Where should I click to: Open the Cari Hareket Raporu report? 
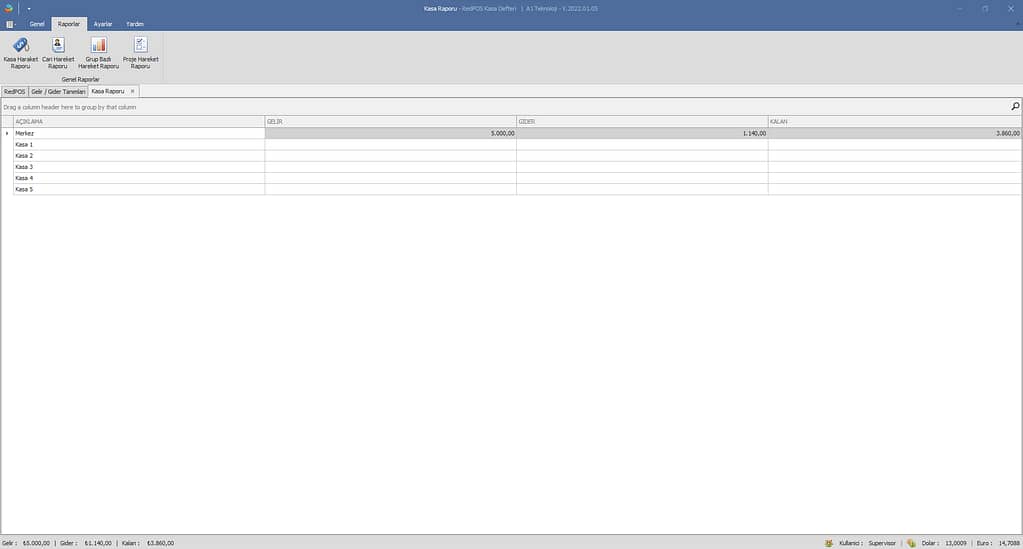click(58, 53)
